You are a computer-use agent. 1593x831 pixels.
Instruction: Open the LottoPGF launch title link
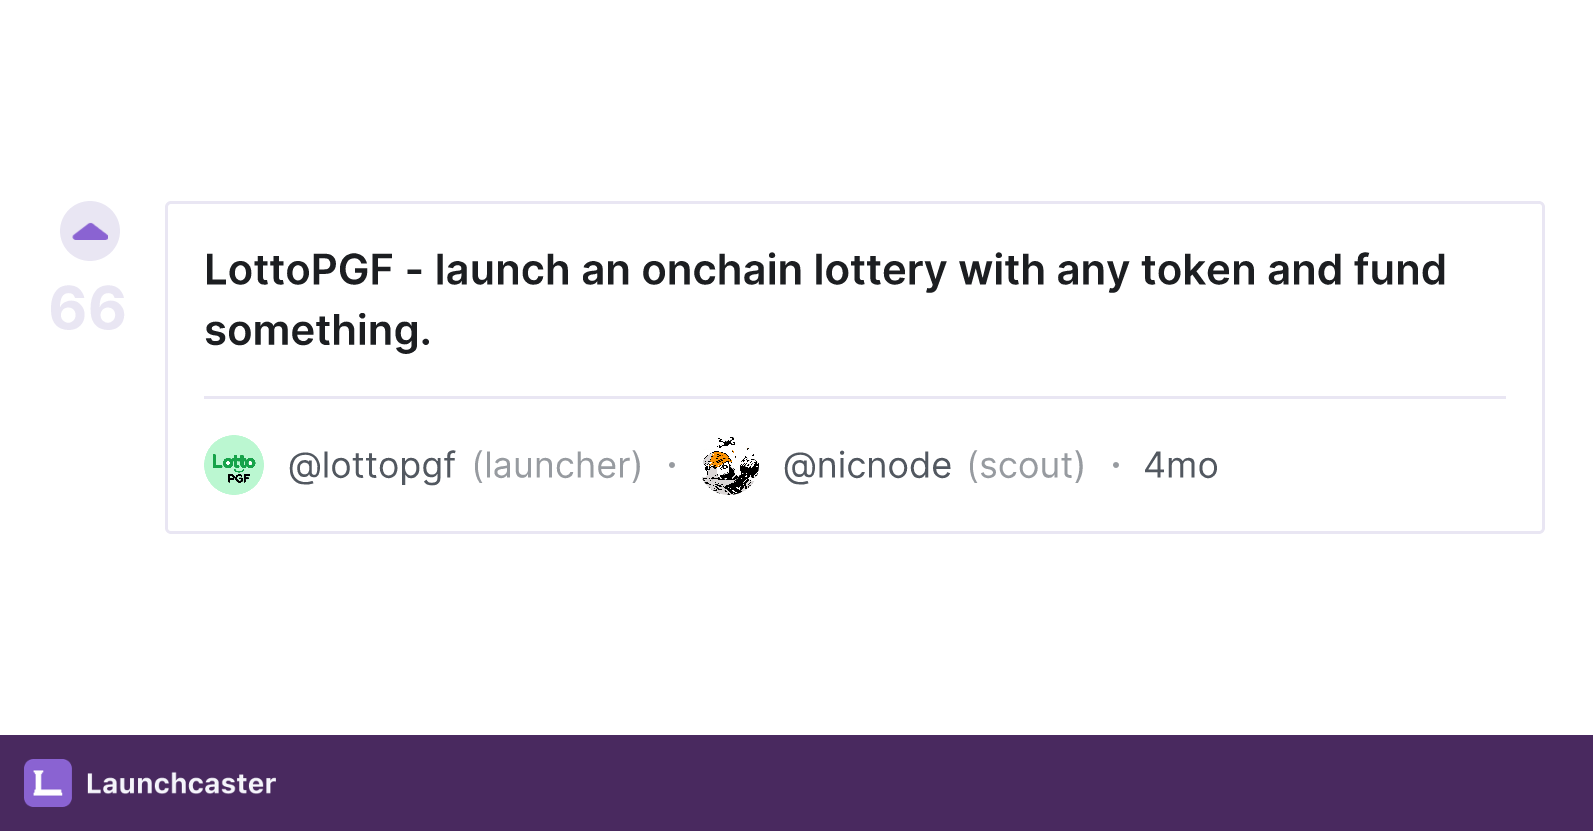click(x=825, y=300)
